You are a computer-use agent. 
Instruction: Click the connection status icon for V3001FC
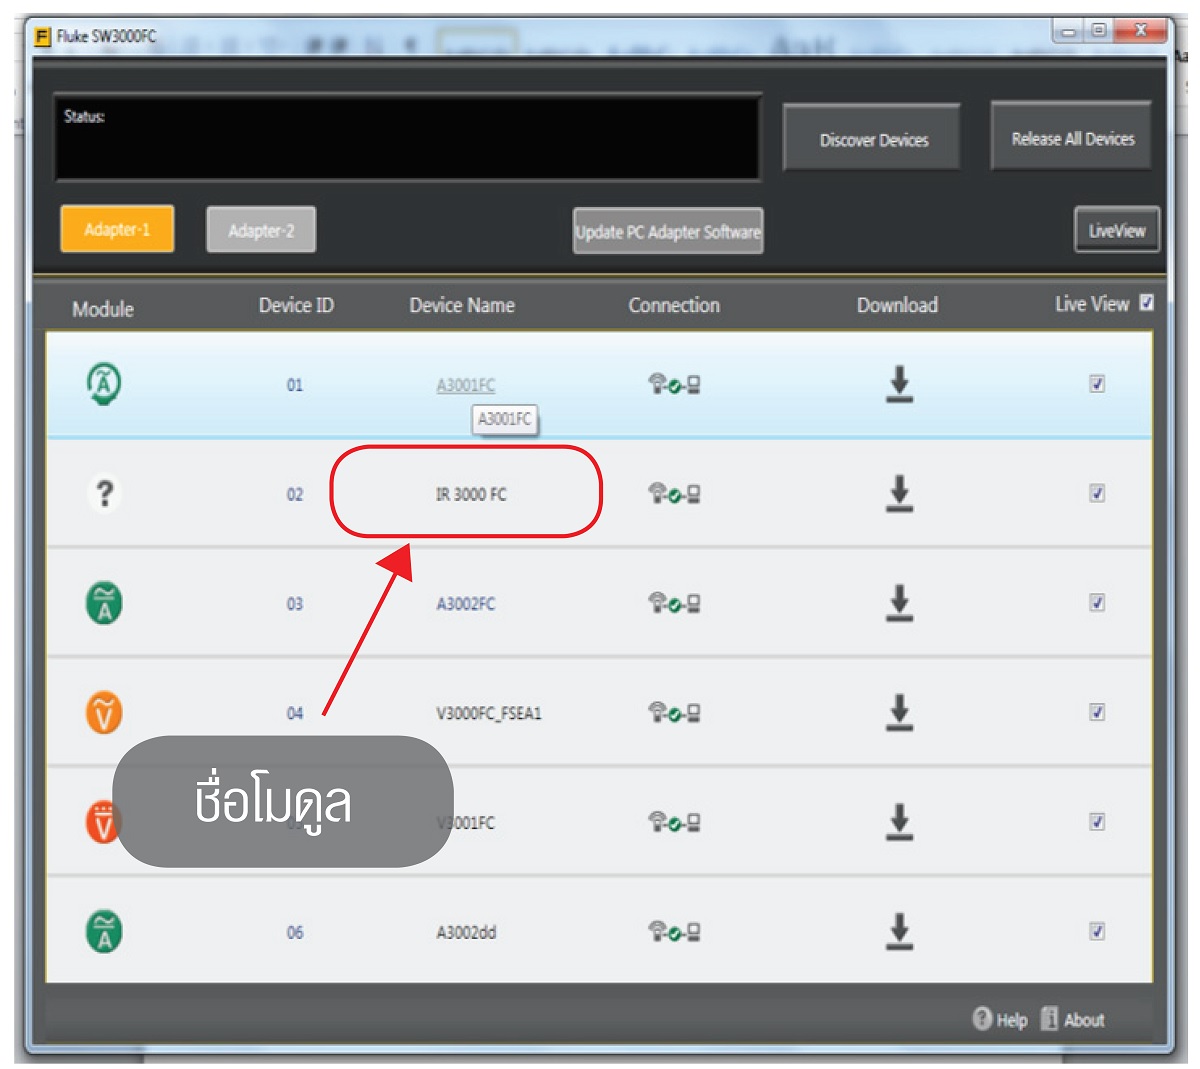coord(674,822)
